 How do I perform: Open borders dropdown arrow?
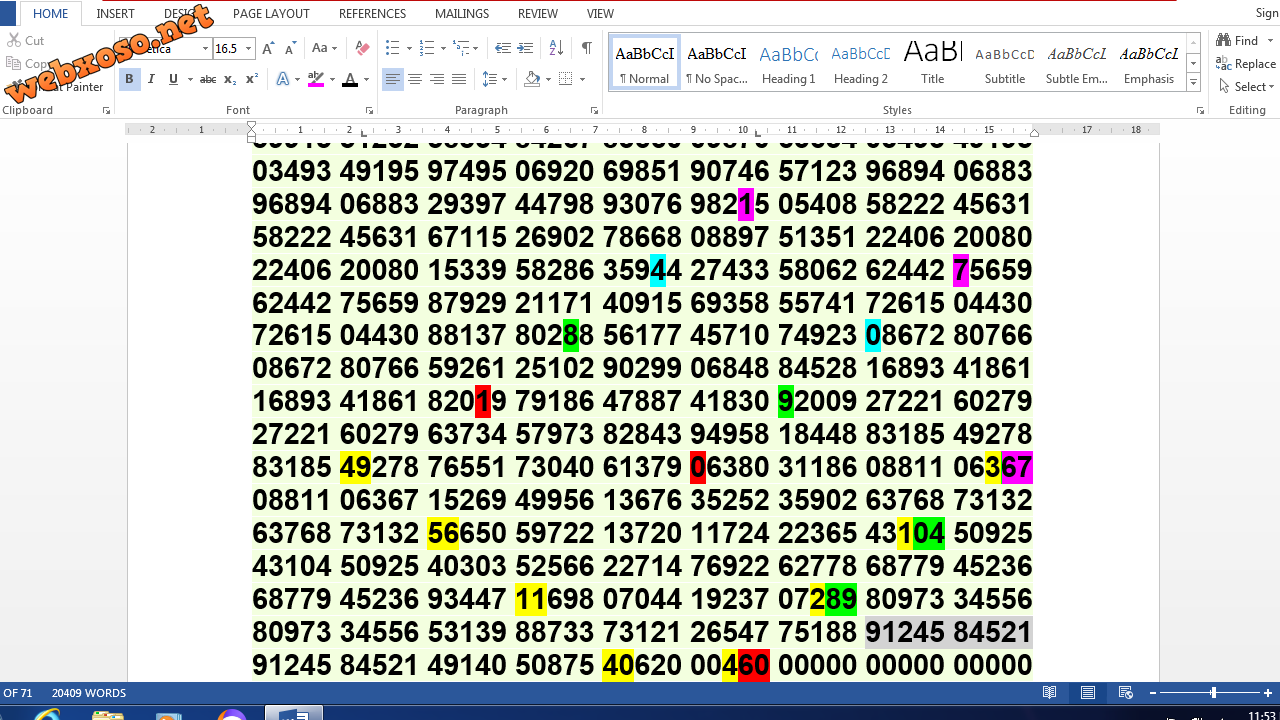(582, 79)
